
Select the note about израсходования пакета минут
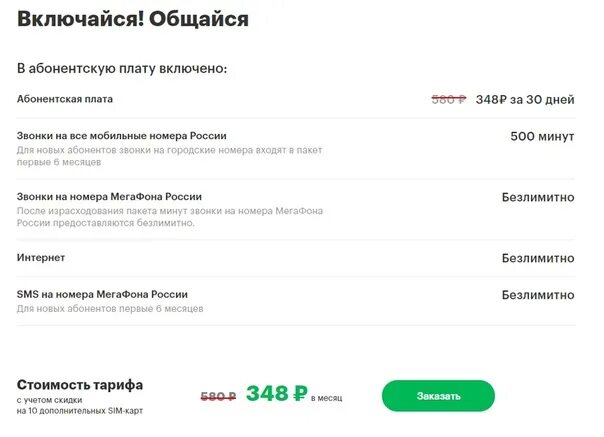click(x=170, y=217)
